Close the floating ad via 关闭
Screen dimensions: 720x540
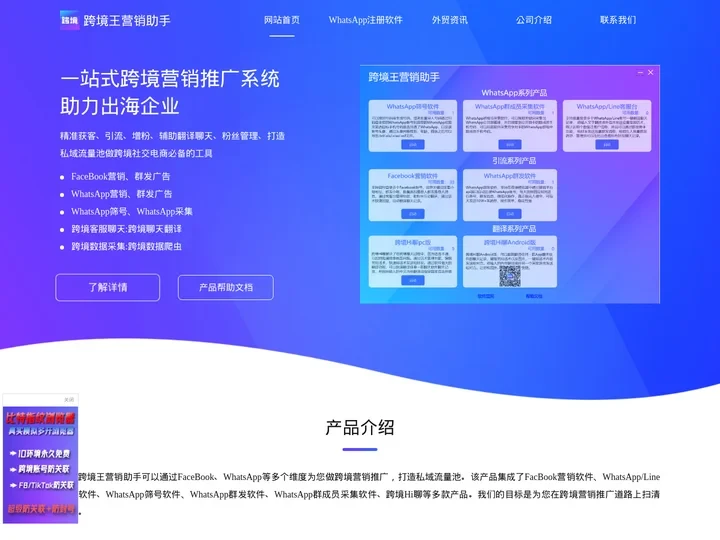pyautogui.click(x=69, y=399)
